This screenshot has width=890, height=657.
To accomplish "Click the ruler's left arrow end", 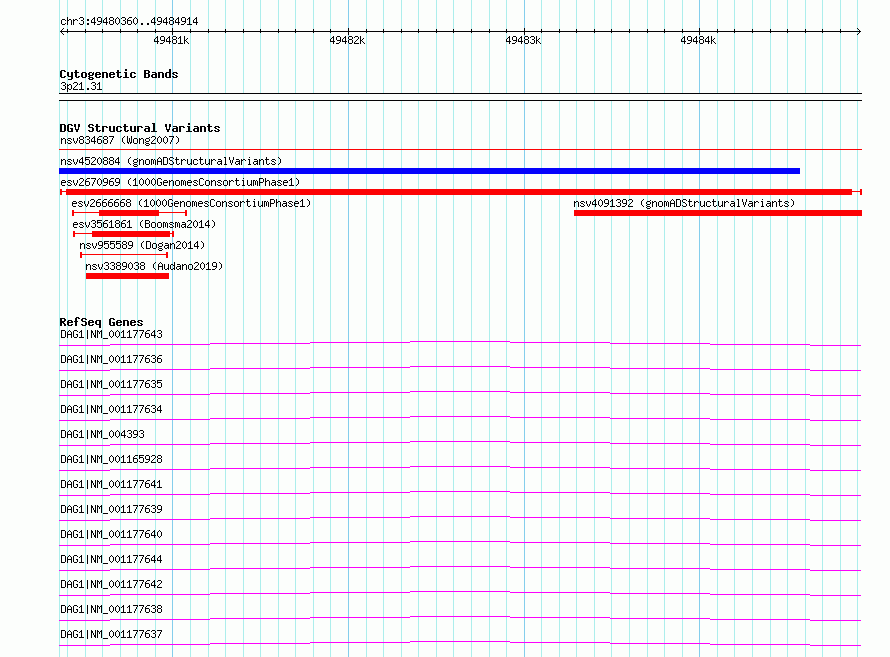I will click(x=62, y=31).
